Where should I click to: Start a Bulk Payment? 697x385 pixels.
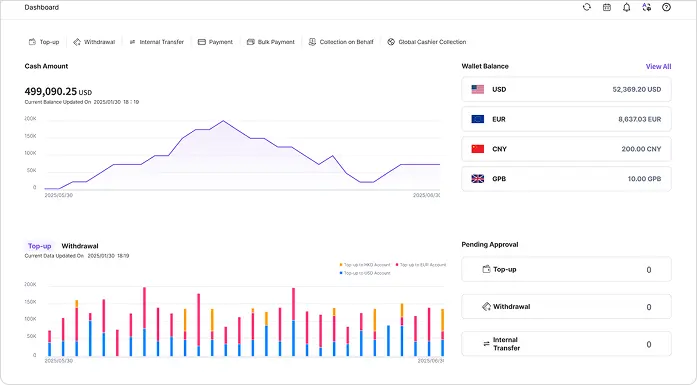click(x=271, y=42)
